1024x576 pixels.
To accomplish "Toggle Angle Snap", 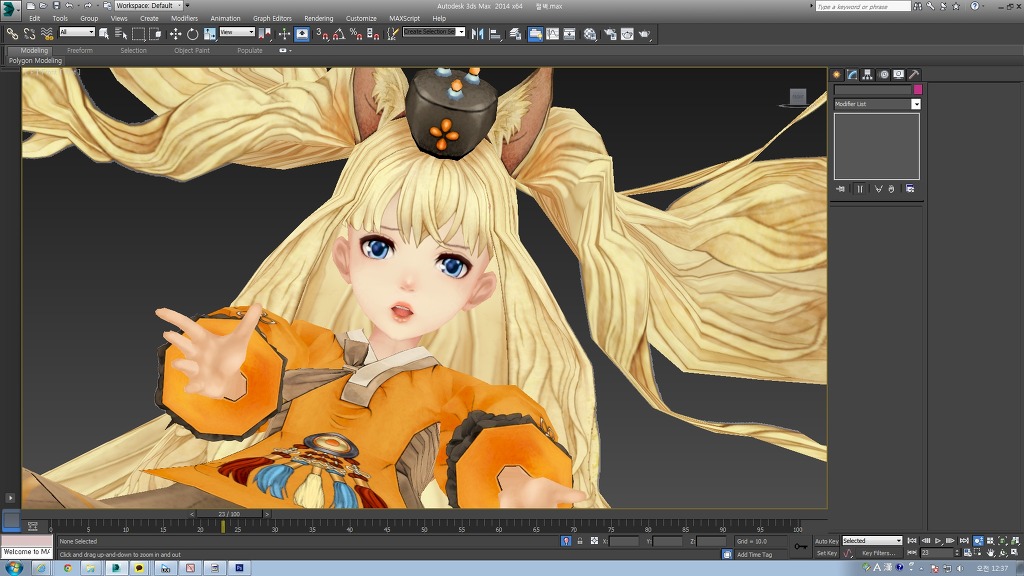I will 339,33.
